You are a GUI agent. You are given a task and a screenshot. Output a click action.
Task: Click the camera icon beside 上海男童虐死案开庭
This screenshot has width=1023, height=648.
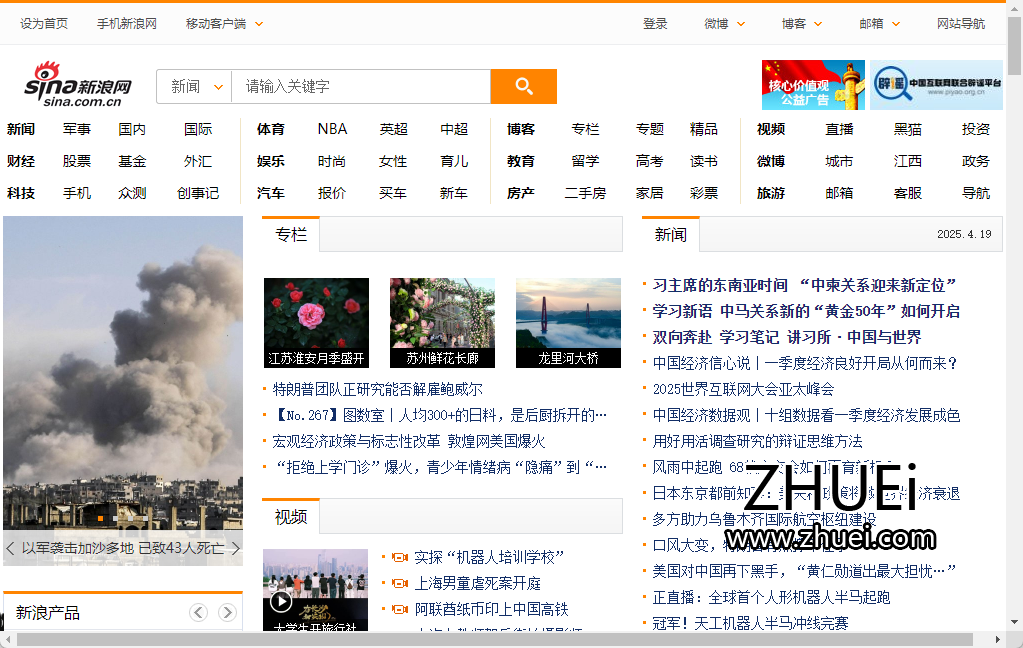point(400,583)
